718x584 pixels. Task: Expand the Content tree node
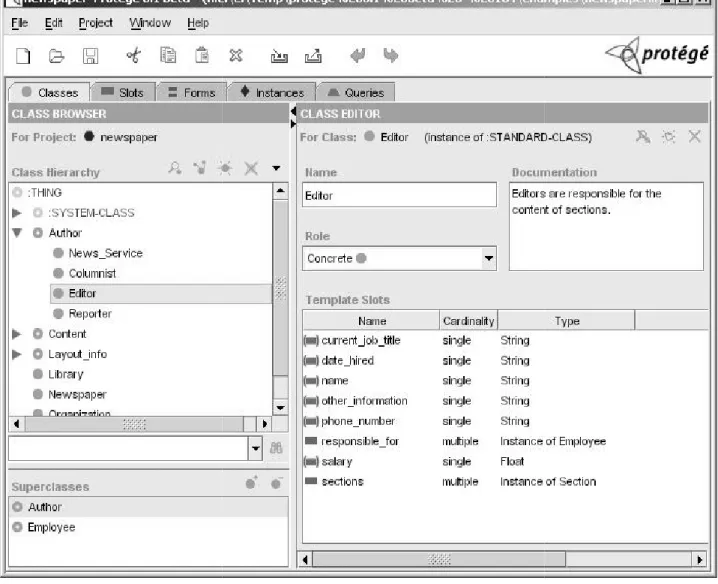(16, 334)
